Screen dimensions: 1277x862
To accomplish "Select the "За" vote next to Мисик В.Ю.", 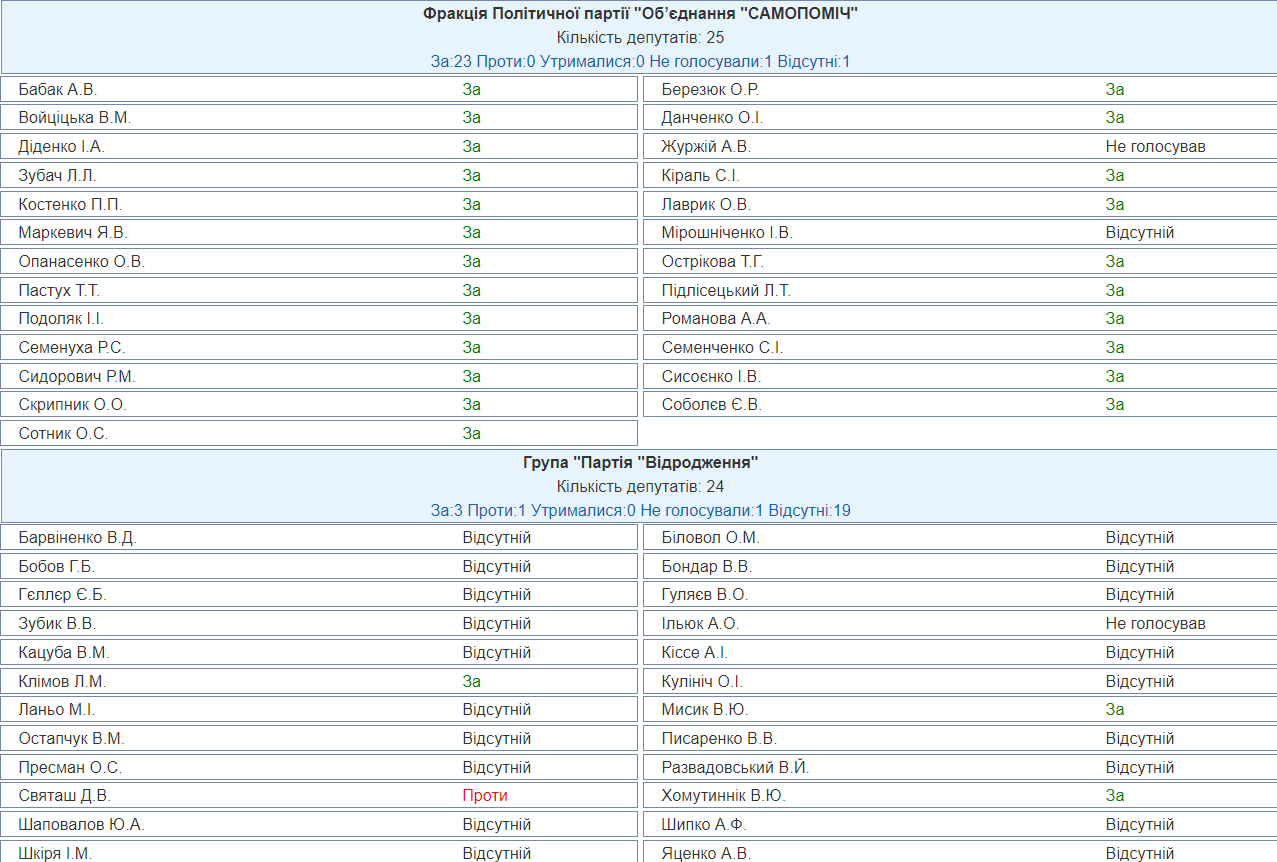I will click(x=1115, y=710).
